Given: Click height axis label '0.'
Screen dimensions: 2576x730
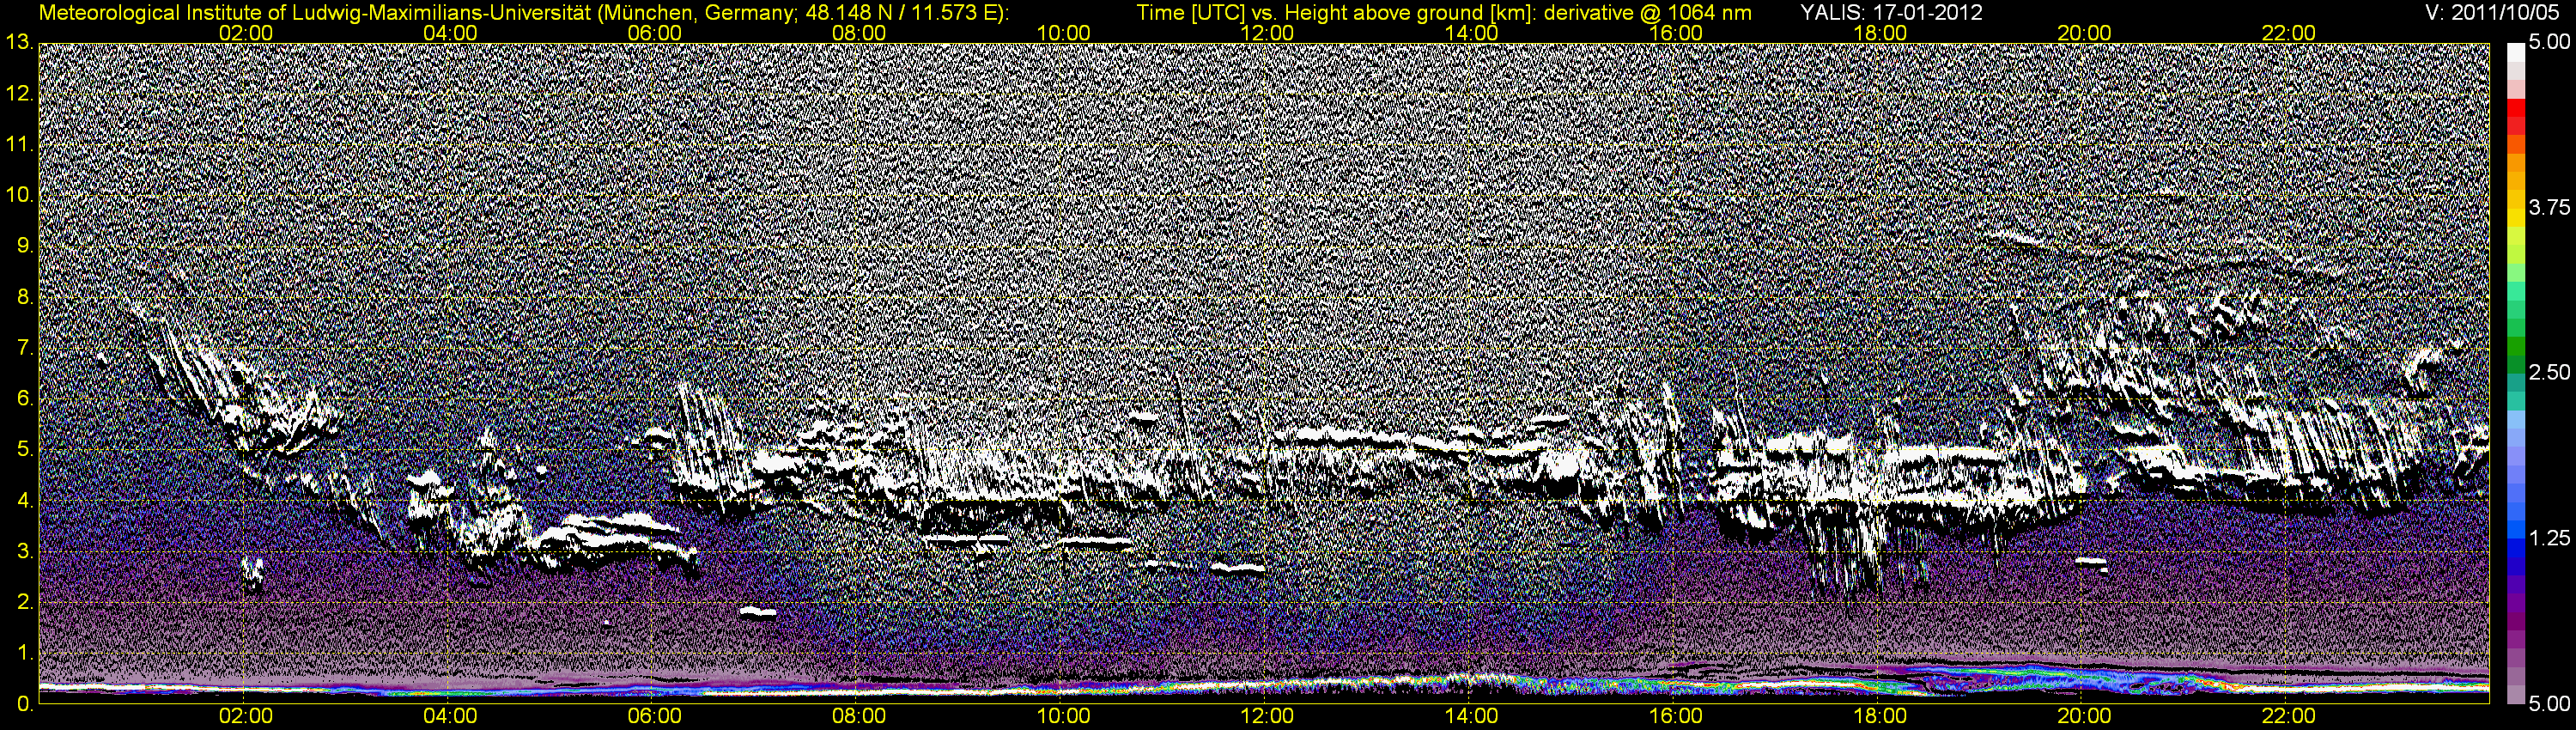Looking at the screenshot, I should point(25,704).
